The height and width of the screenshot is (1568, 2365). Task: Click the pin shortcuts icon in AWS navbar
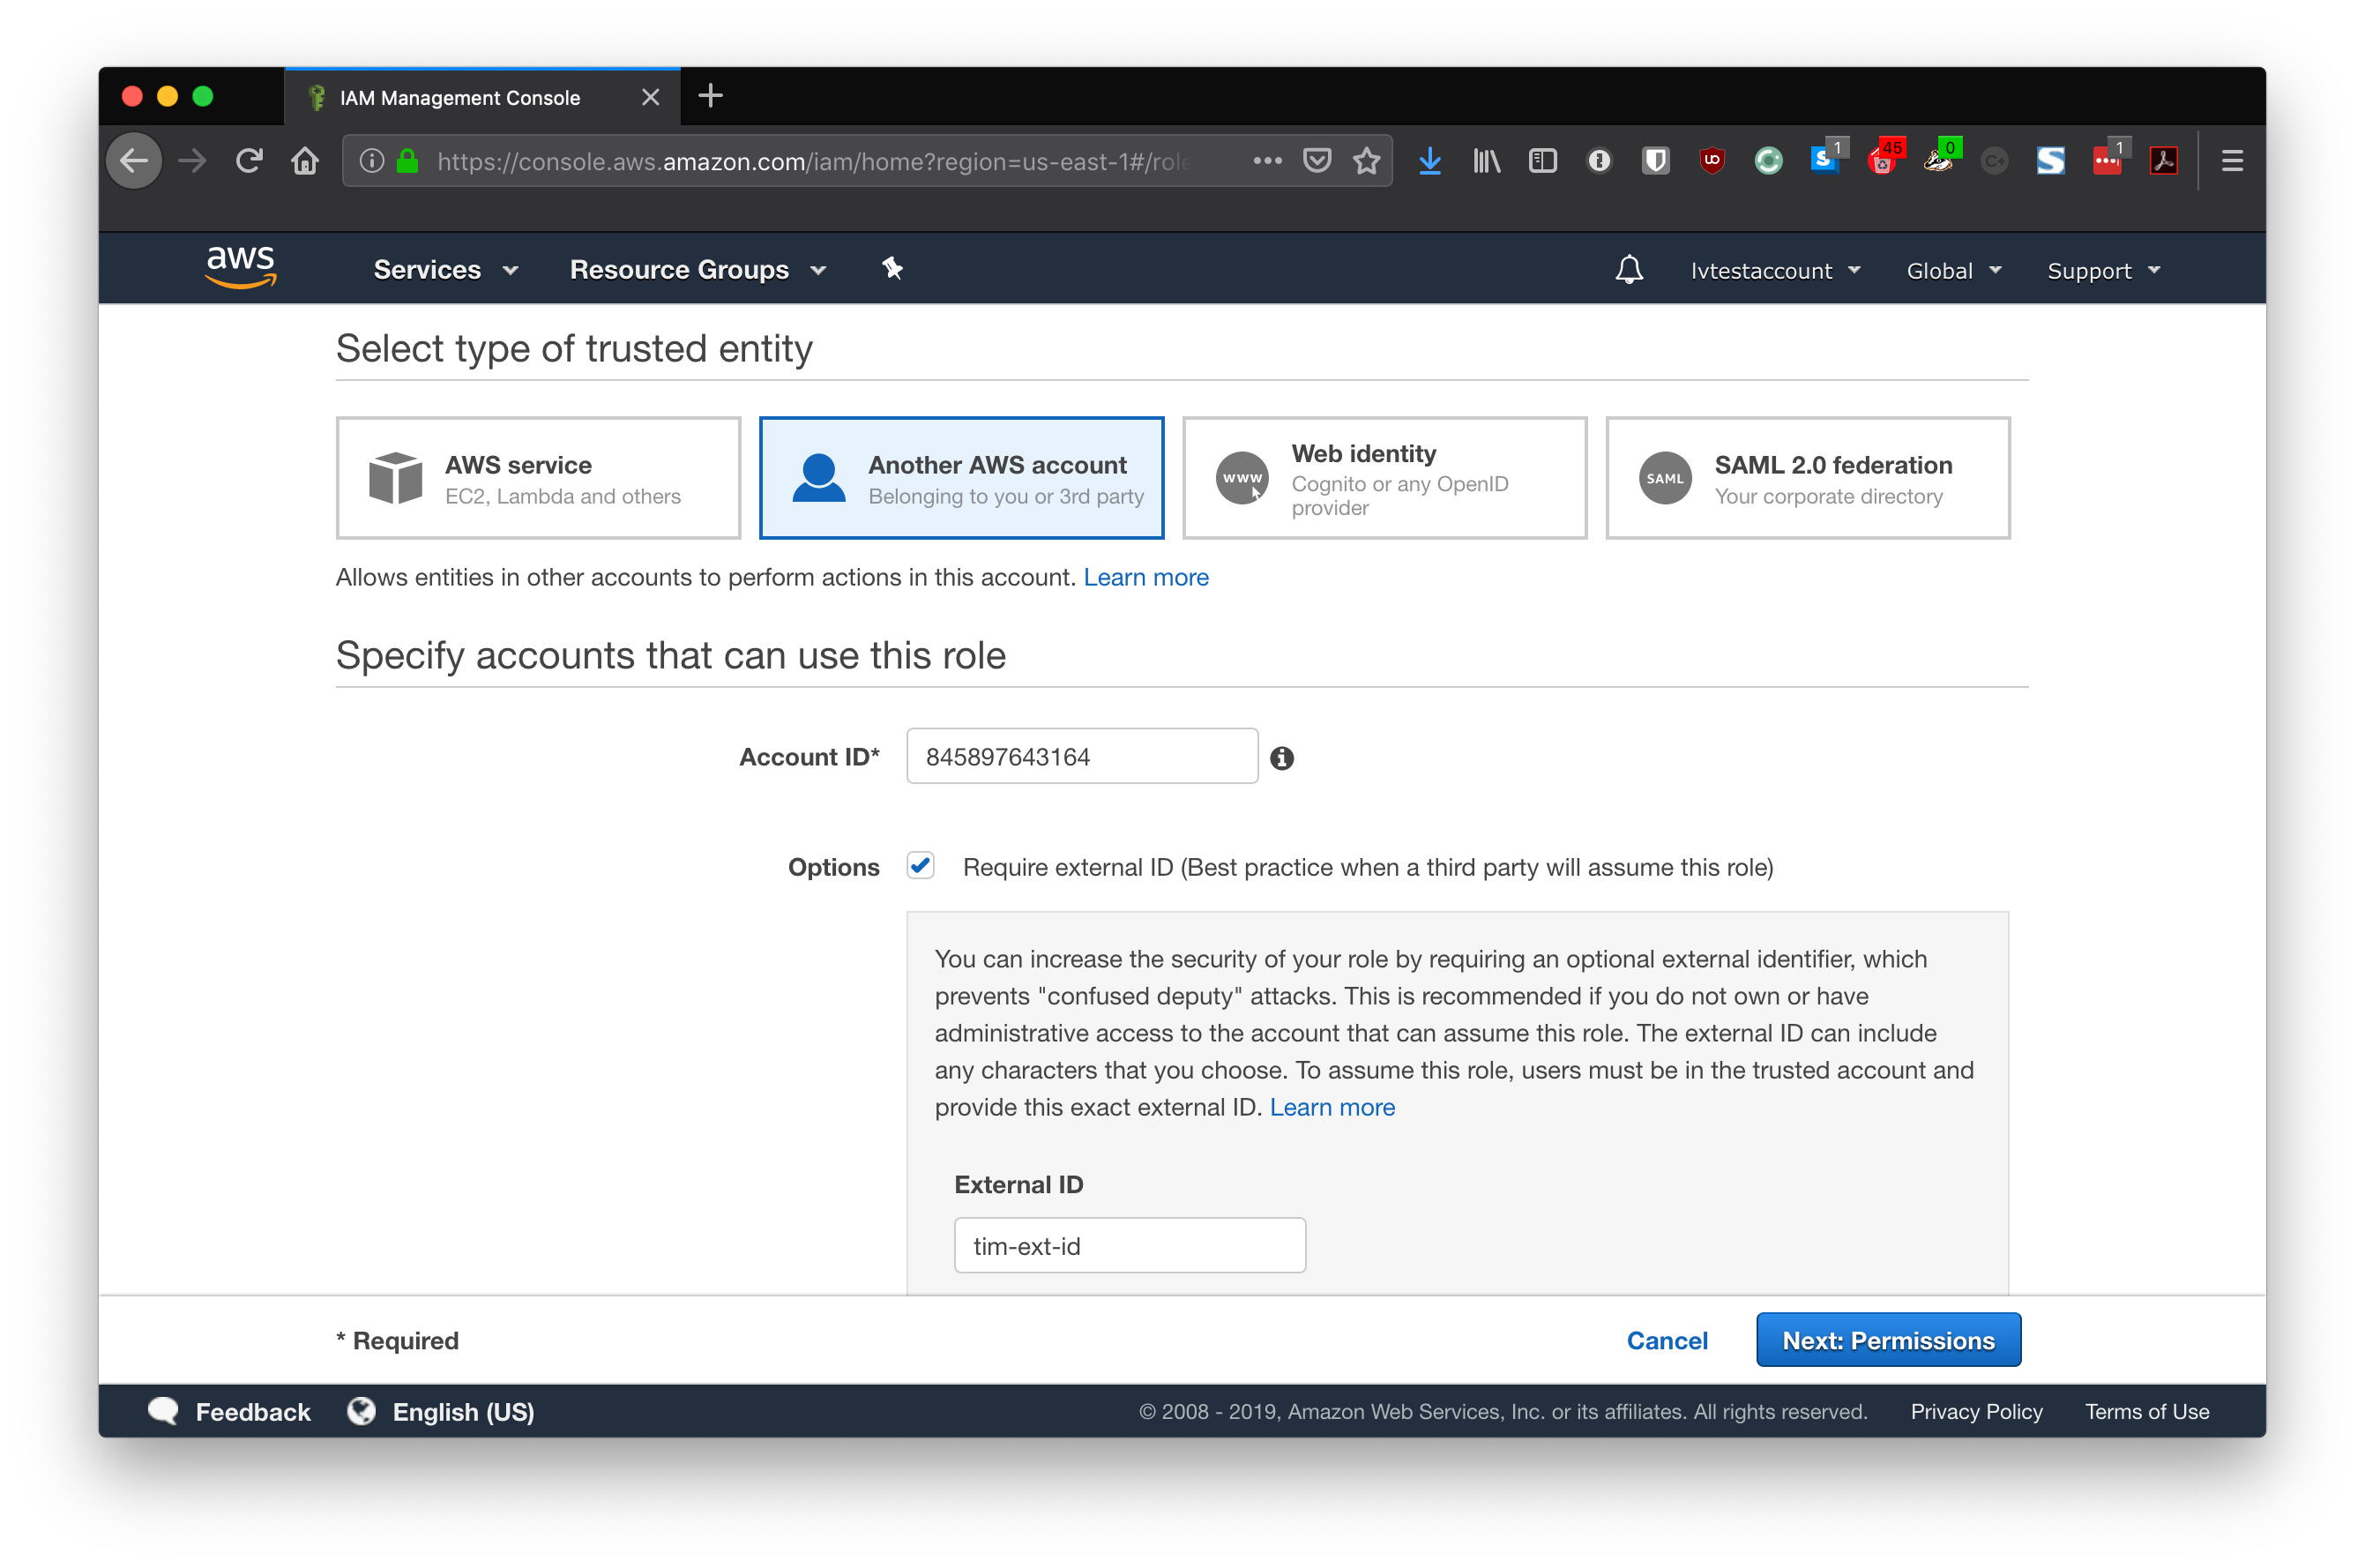892,268
